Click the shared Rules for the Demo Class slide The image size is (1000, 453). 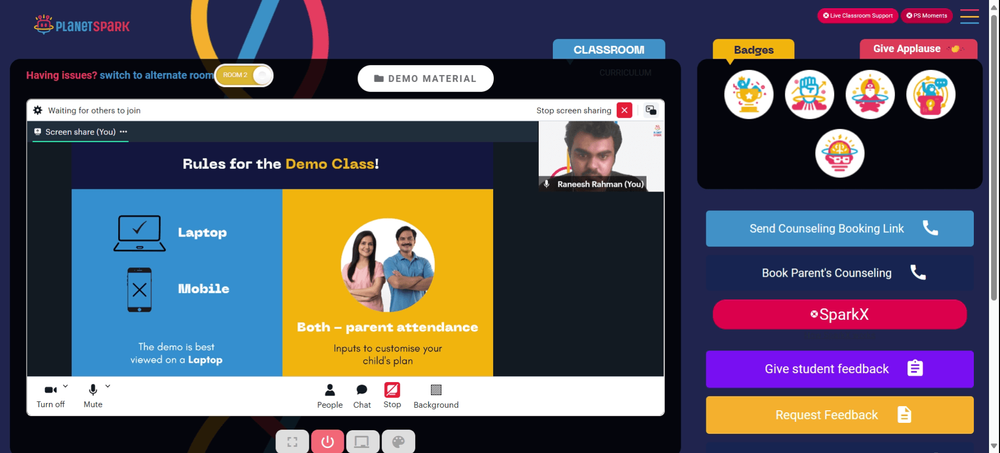click(282, 258)
